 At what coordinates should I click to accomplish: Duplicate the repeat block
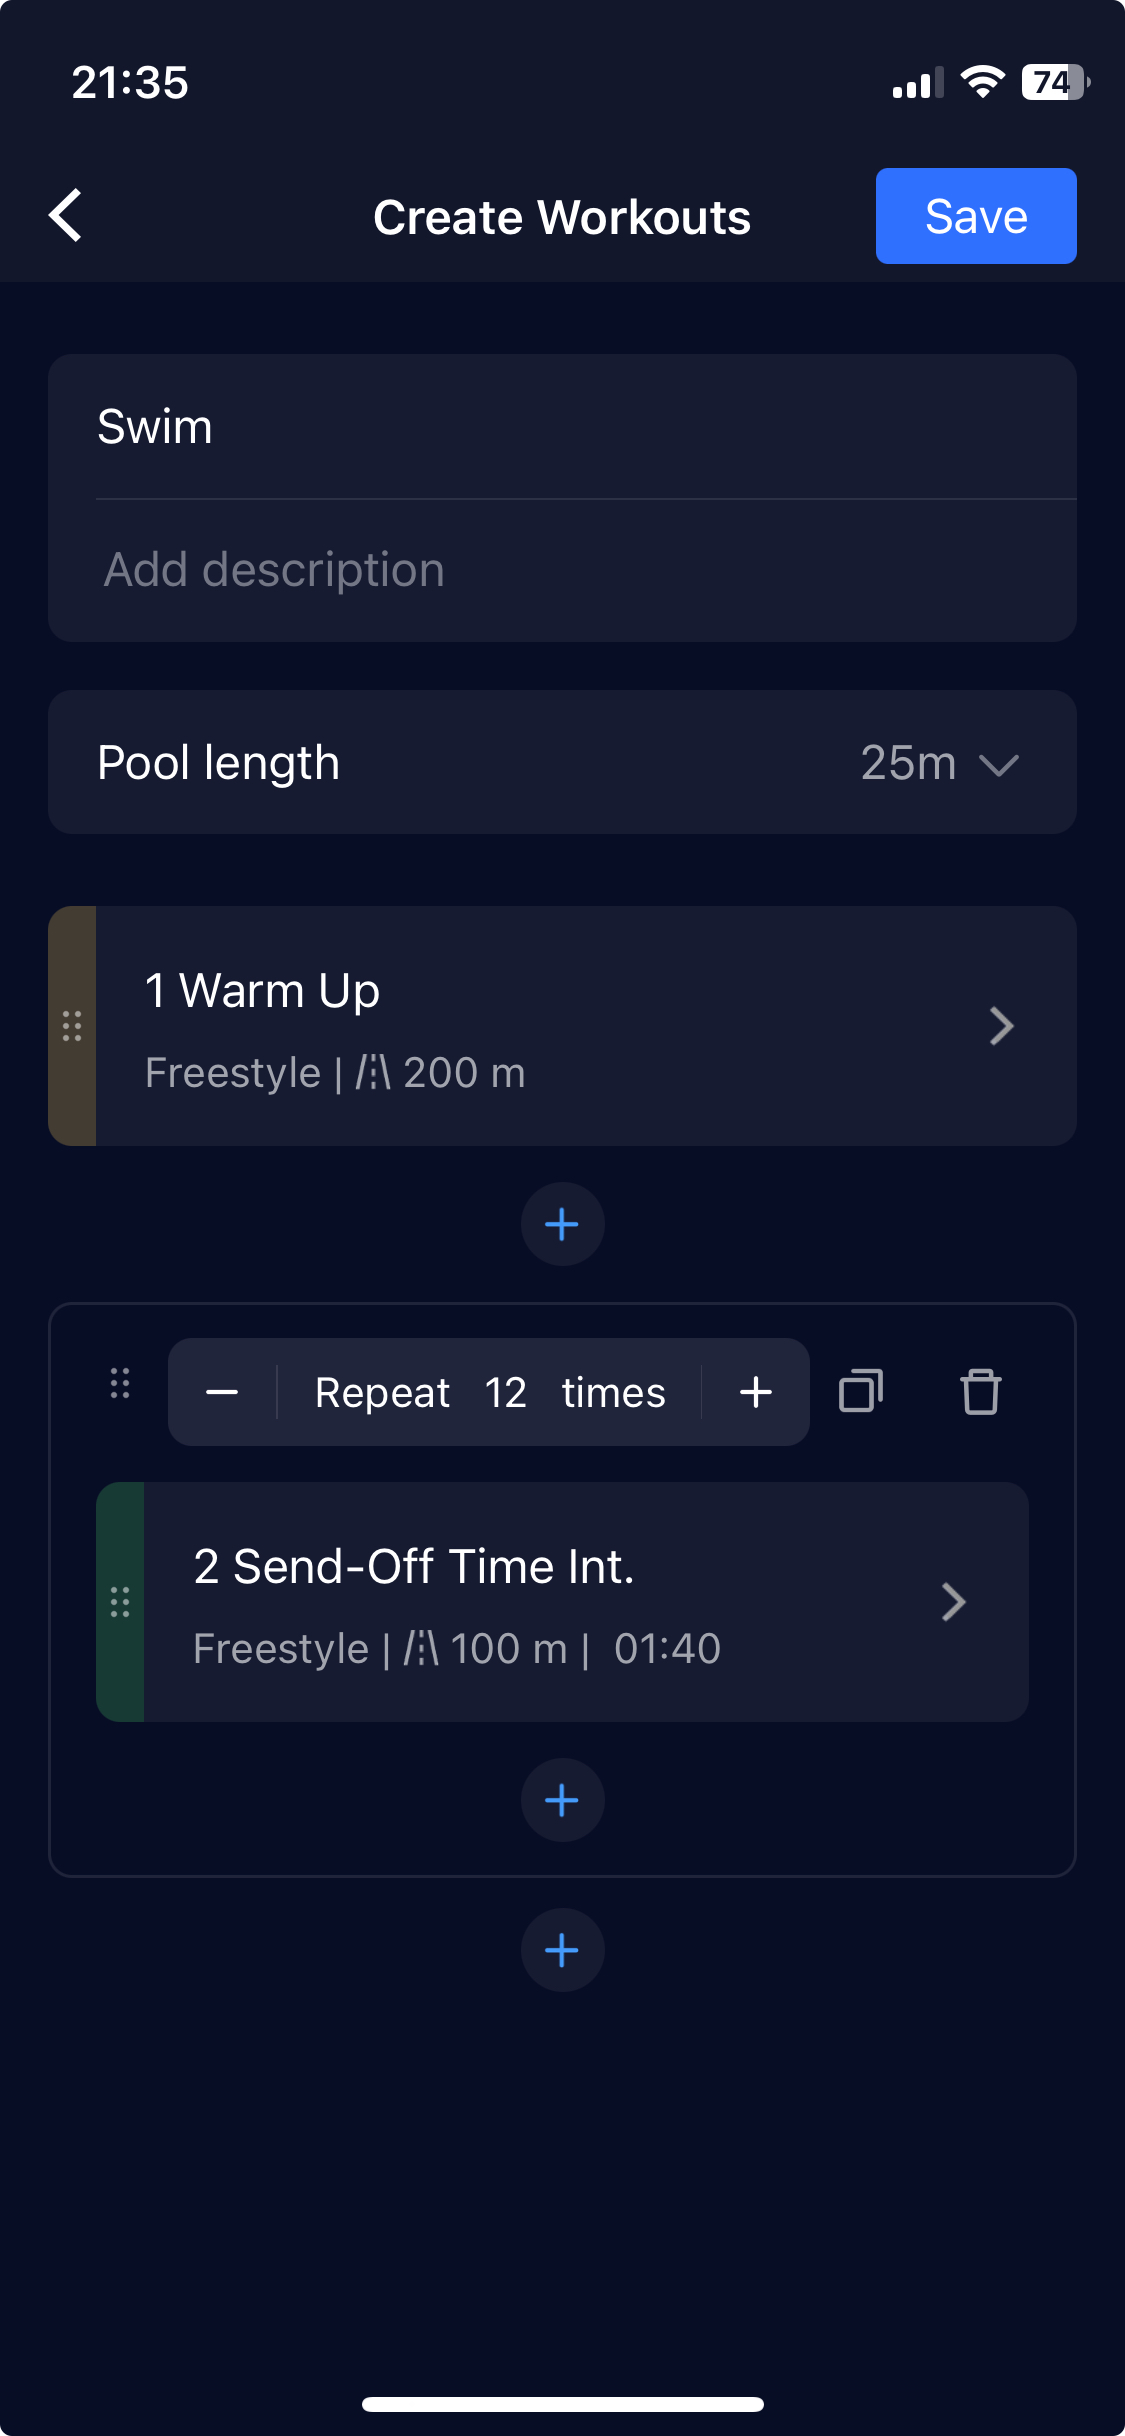point(861,1391)
